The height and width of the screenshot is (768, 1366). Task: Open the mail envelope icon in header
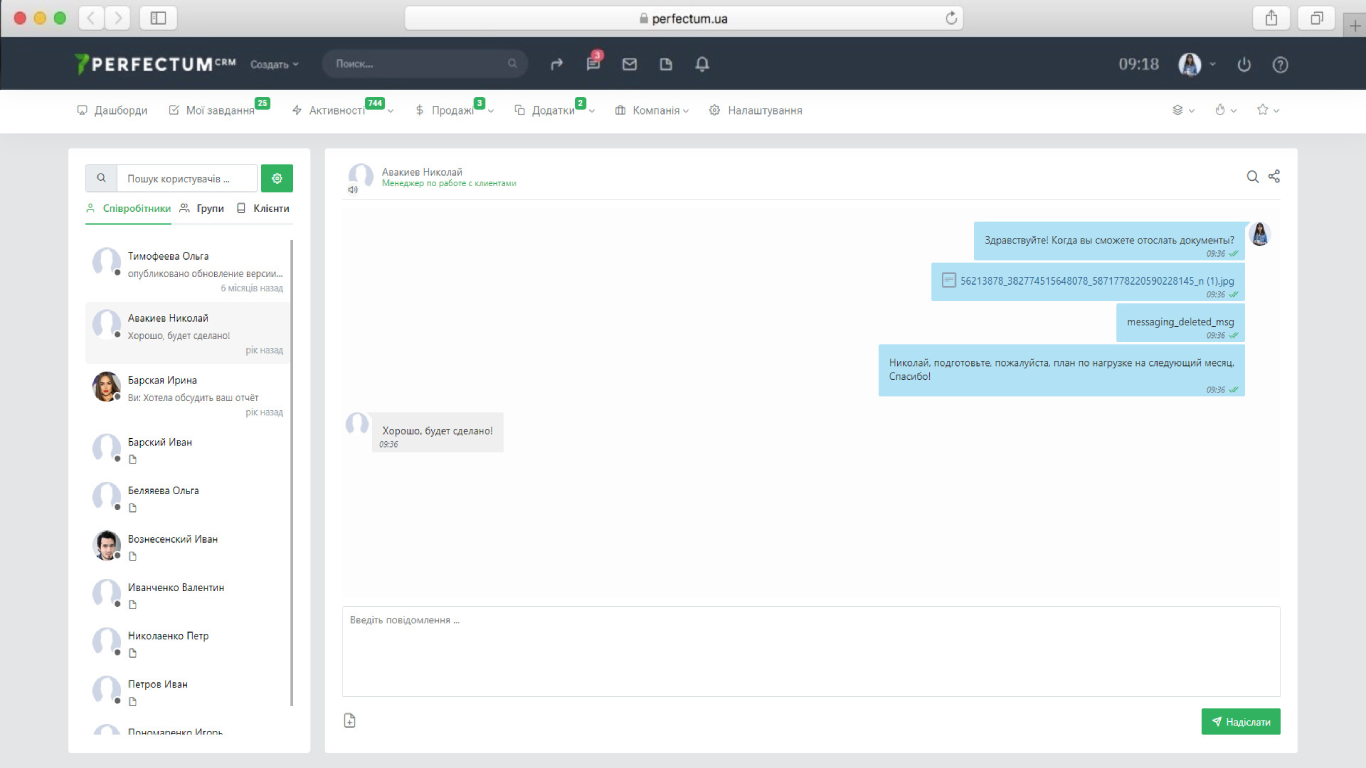629,64
